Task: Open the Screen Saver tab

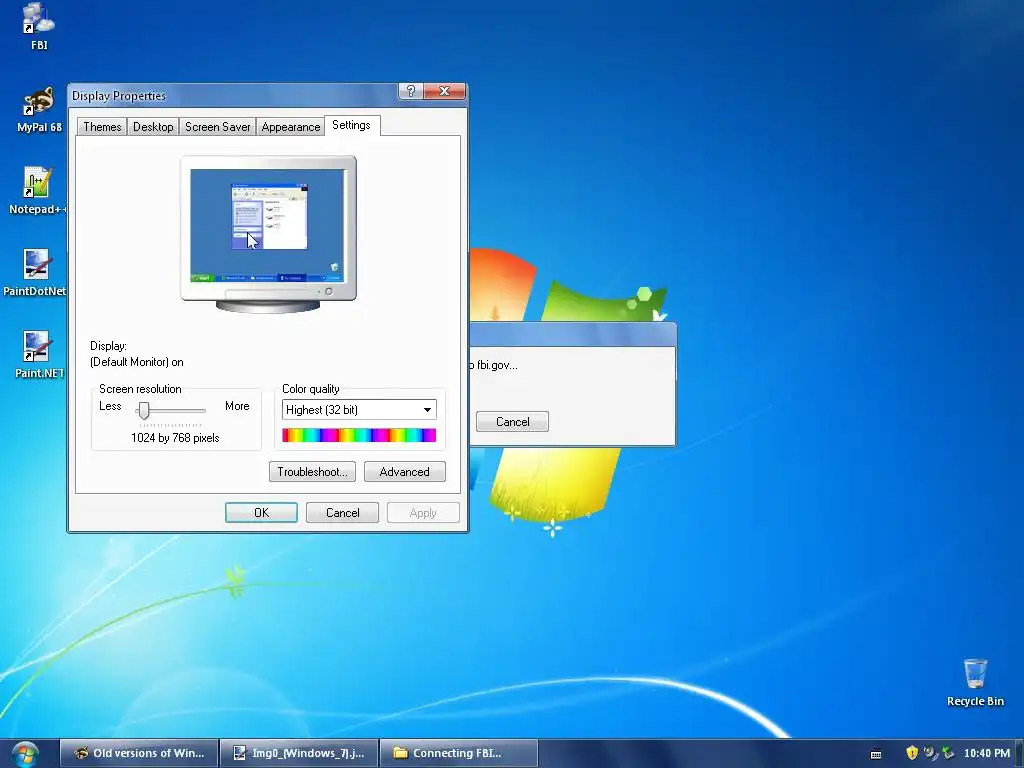Action: pyautogui.click(x=217, y=127)
